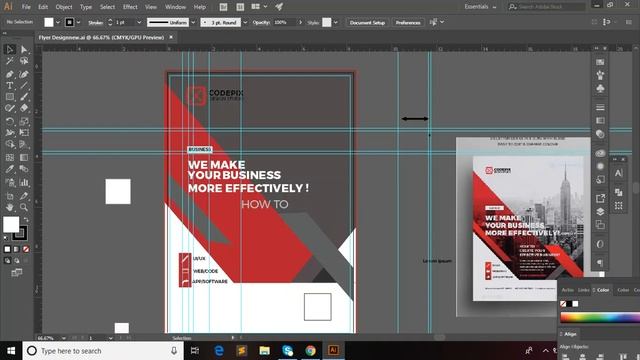640x360 pixels.
Task: Select the Eraser tool
Action: [24, 109]
